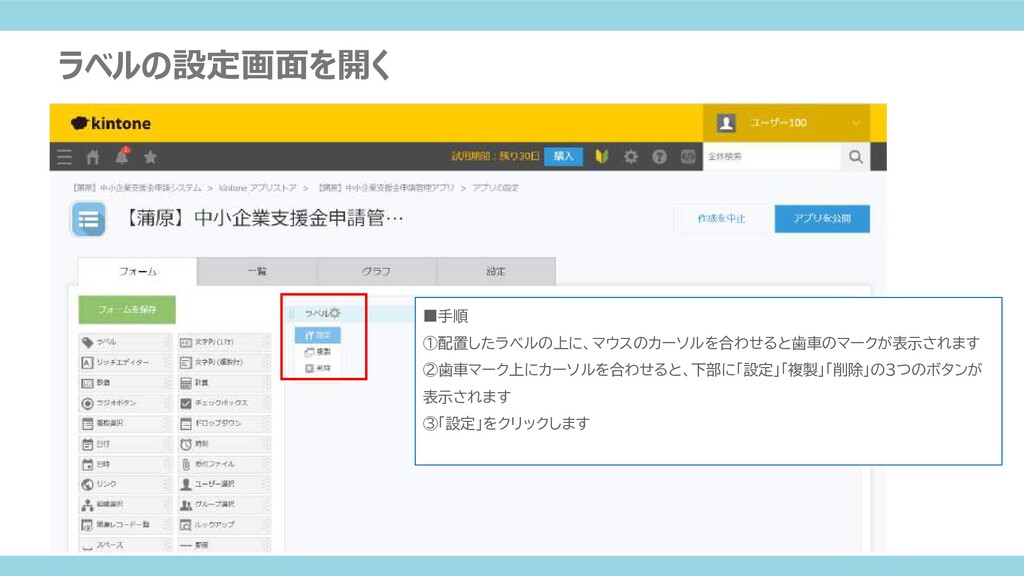Select the チェックボックス field
1024x576 pixels.
[224, 403]
